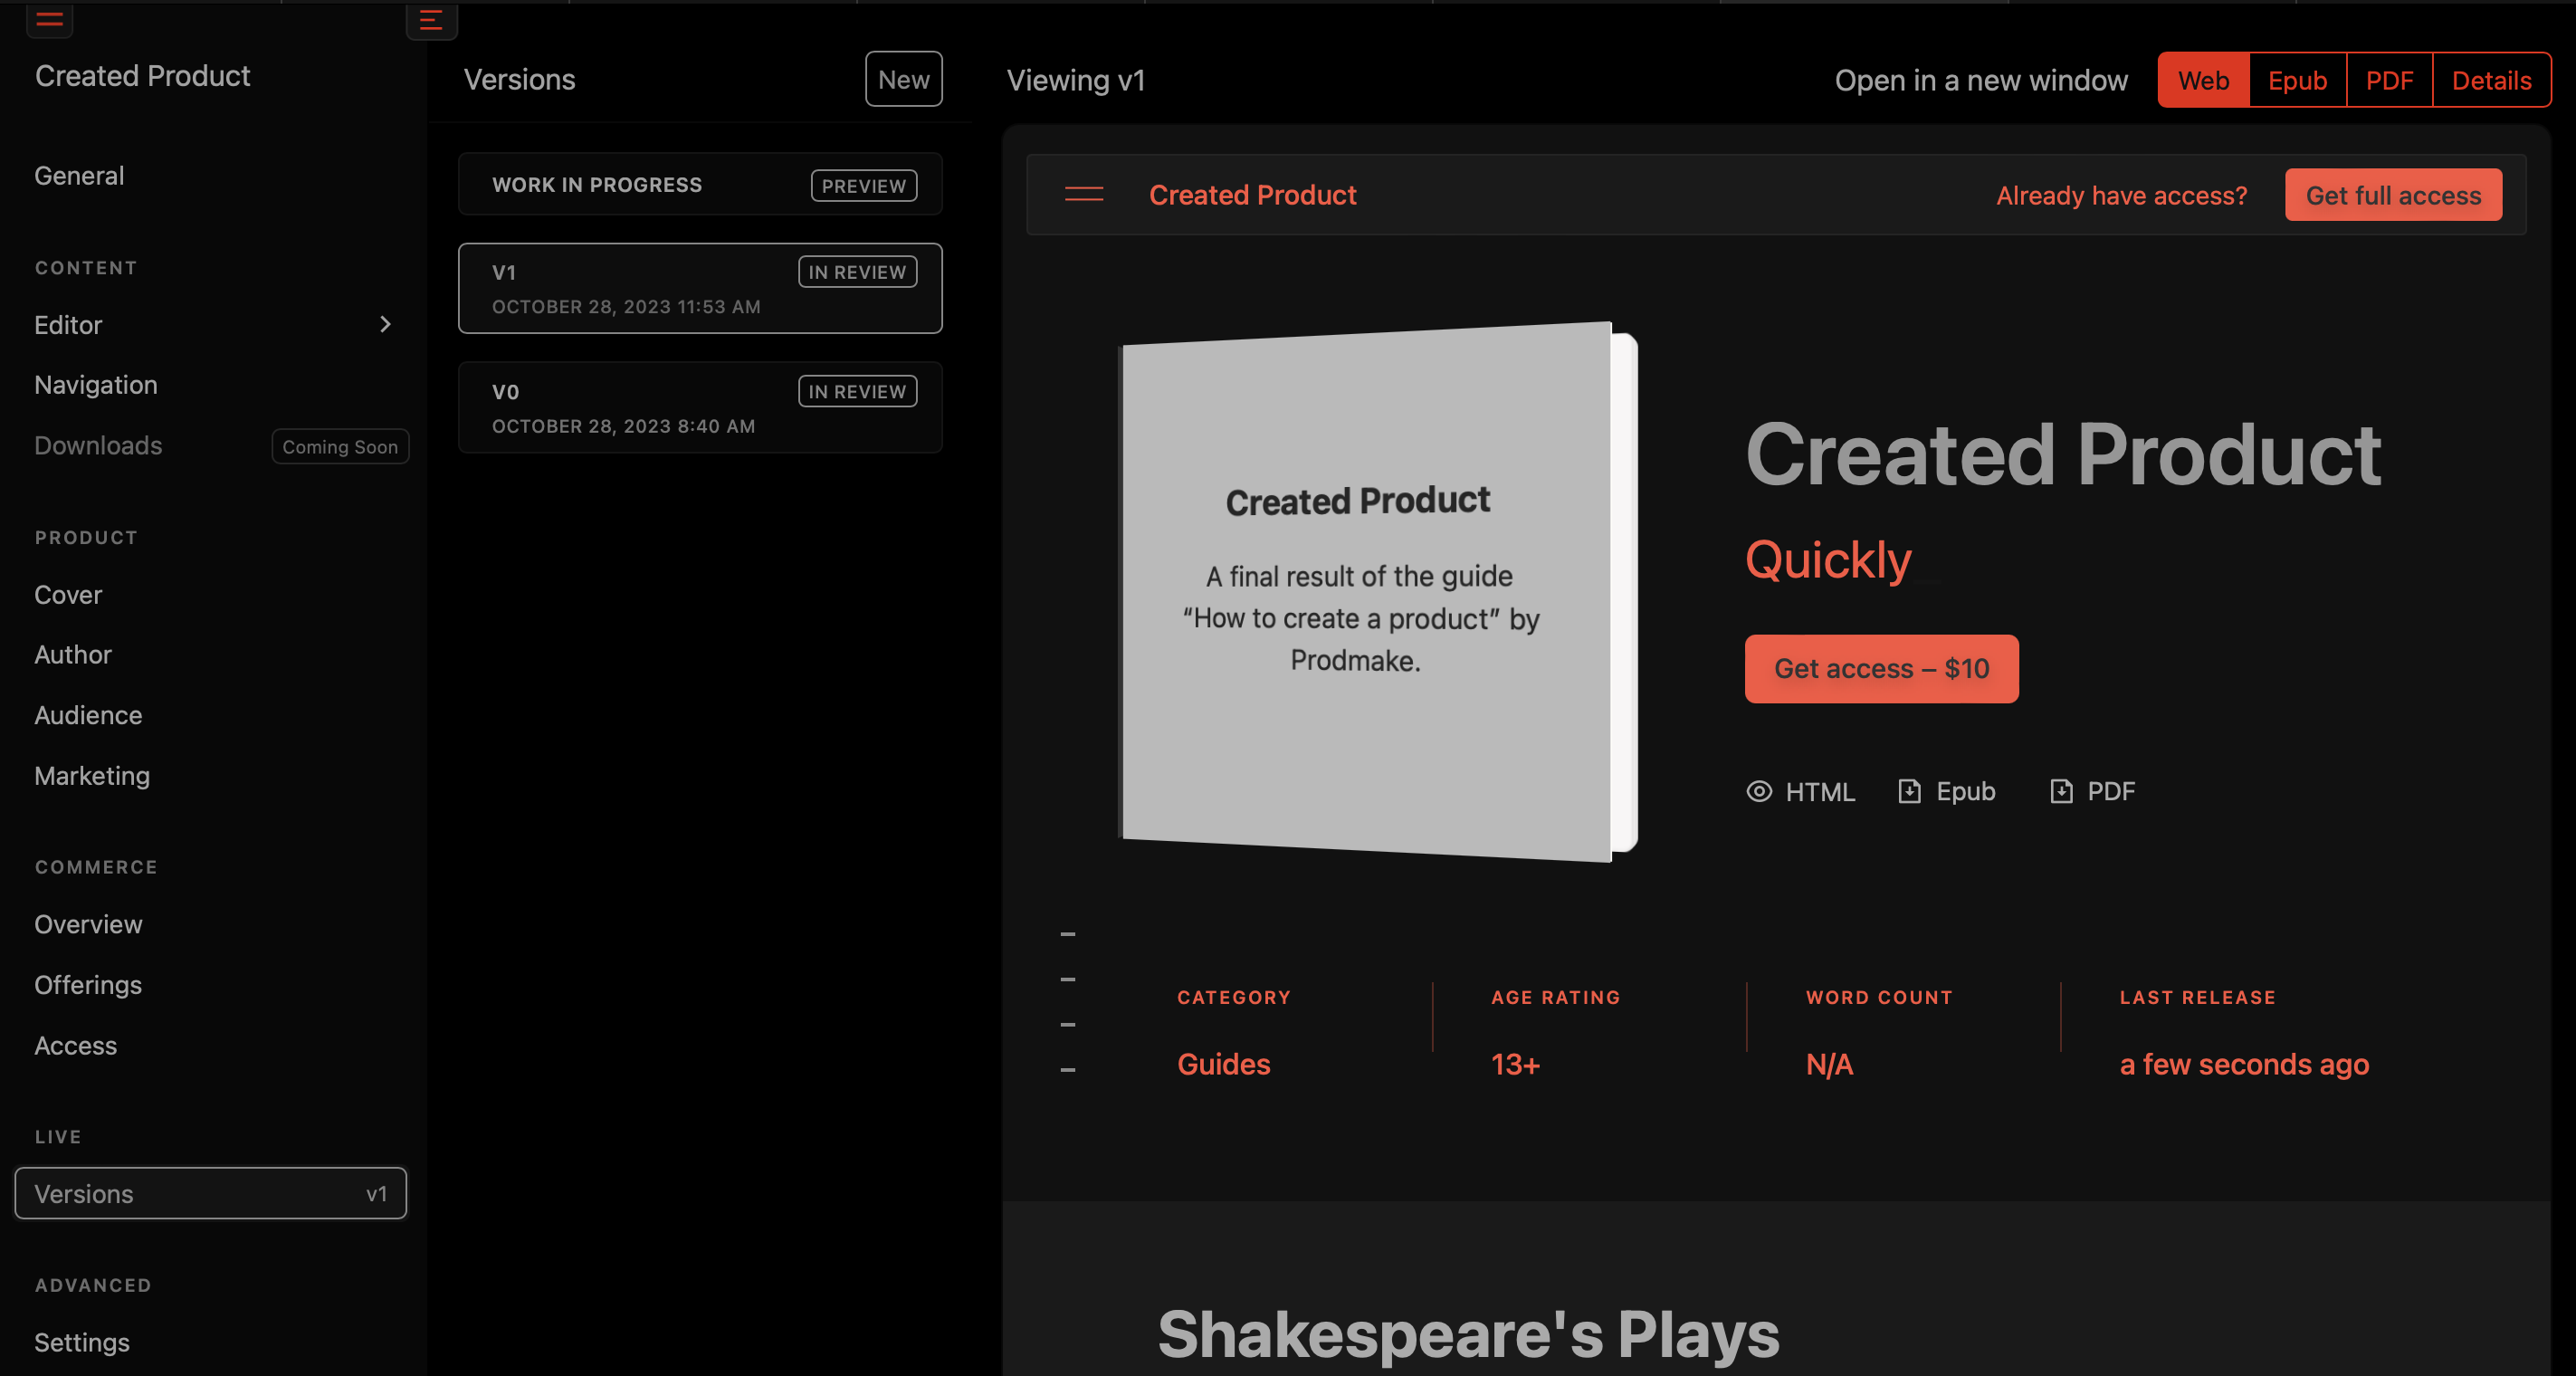This screenshot has height=1376, width=2576.
Task: Open the Details tab
Action: coord(2490,80)
